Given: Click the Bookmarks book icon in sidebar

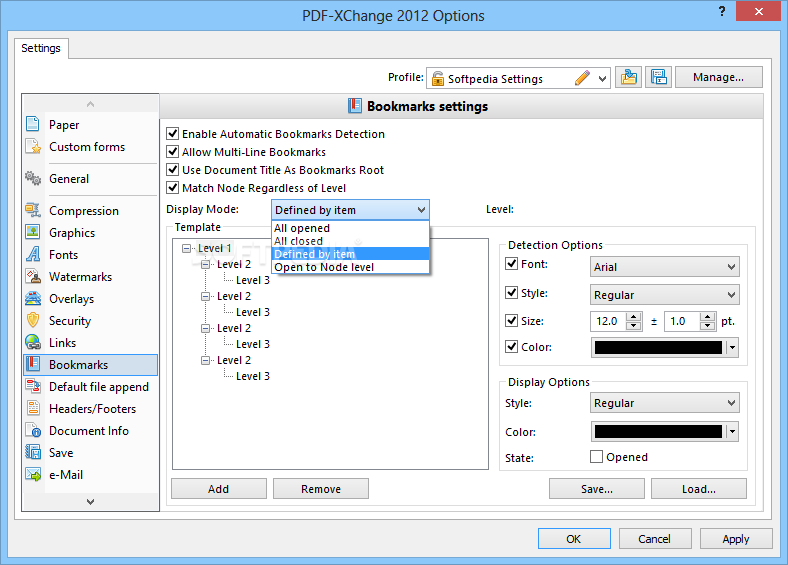Looking at the screenshot, I should 33,364.
